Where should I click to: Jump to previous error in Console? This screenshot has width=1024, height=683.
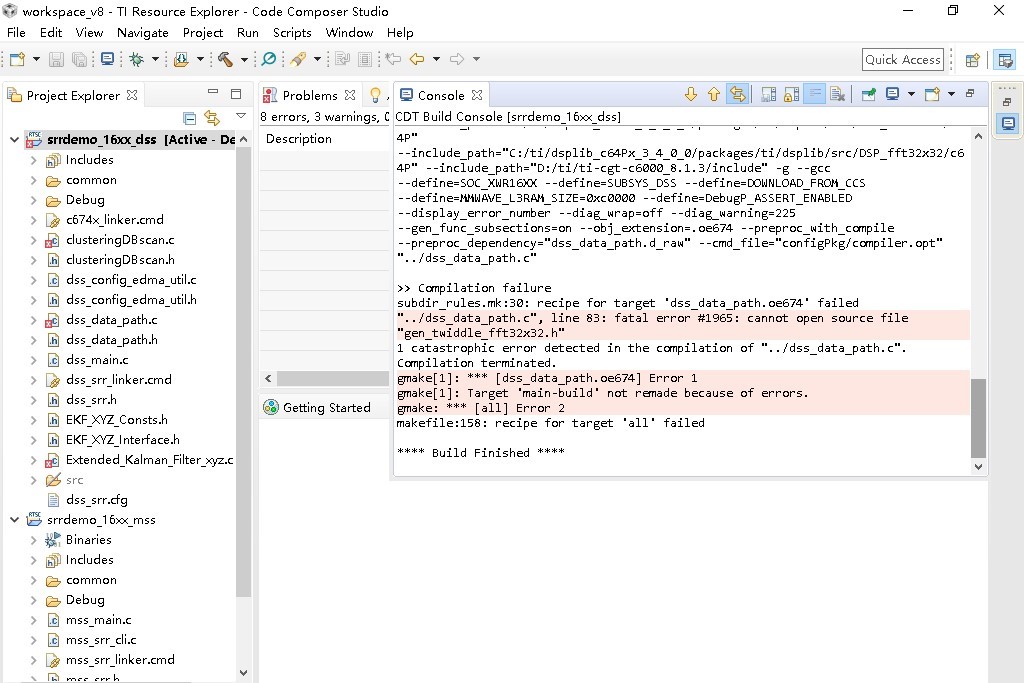coord(714,95)
